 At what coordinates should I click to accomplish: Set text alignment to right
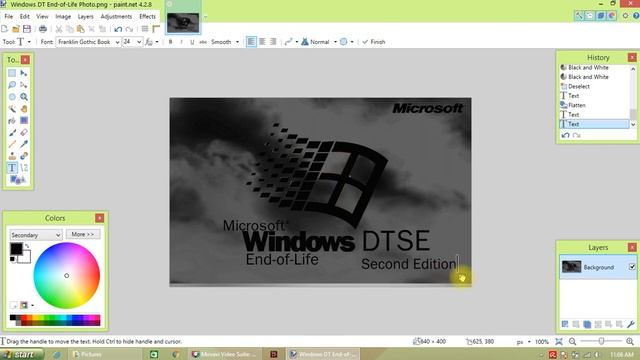(273, 42)
